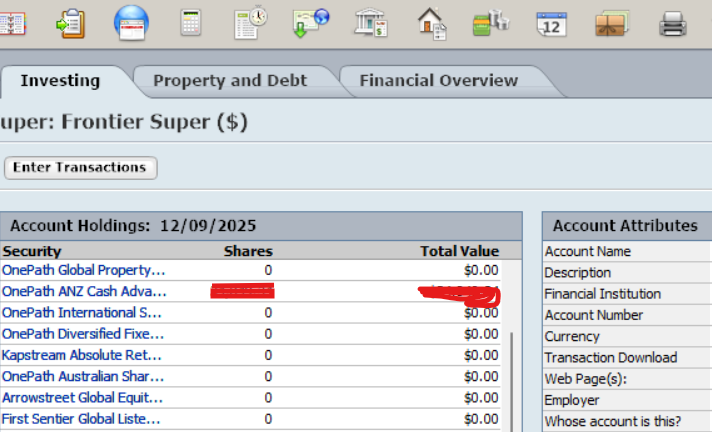This screenshot has height=432, width=712.
Task: Open the wallet and coins icon
Action: point(491,23)
